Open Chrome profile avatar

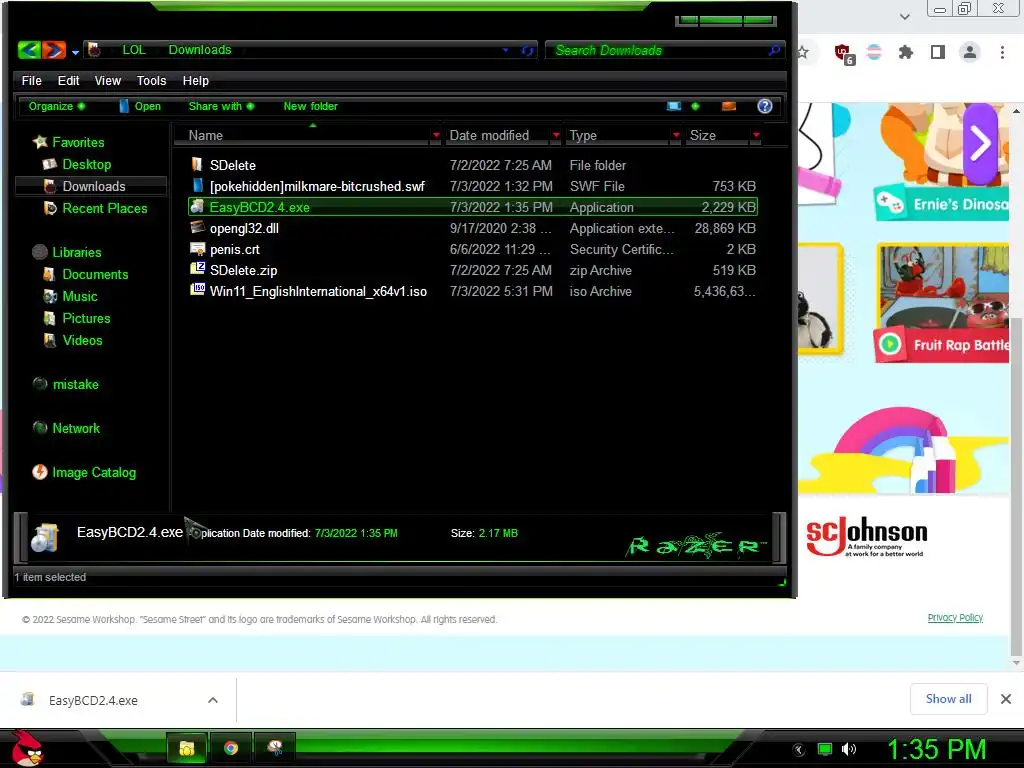[x=970, y=52]
